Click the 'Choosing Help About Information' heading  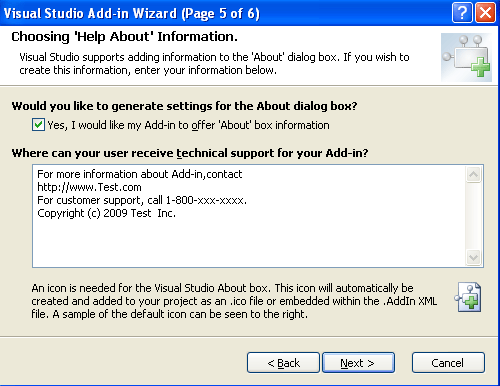124,37
